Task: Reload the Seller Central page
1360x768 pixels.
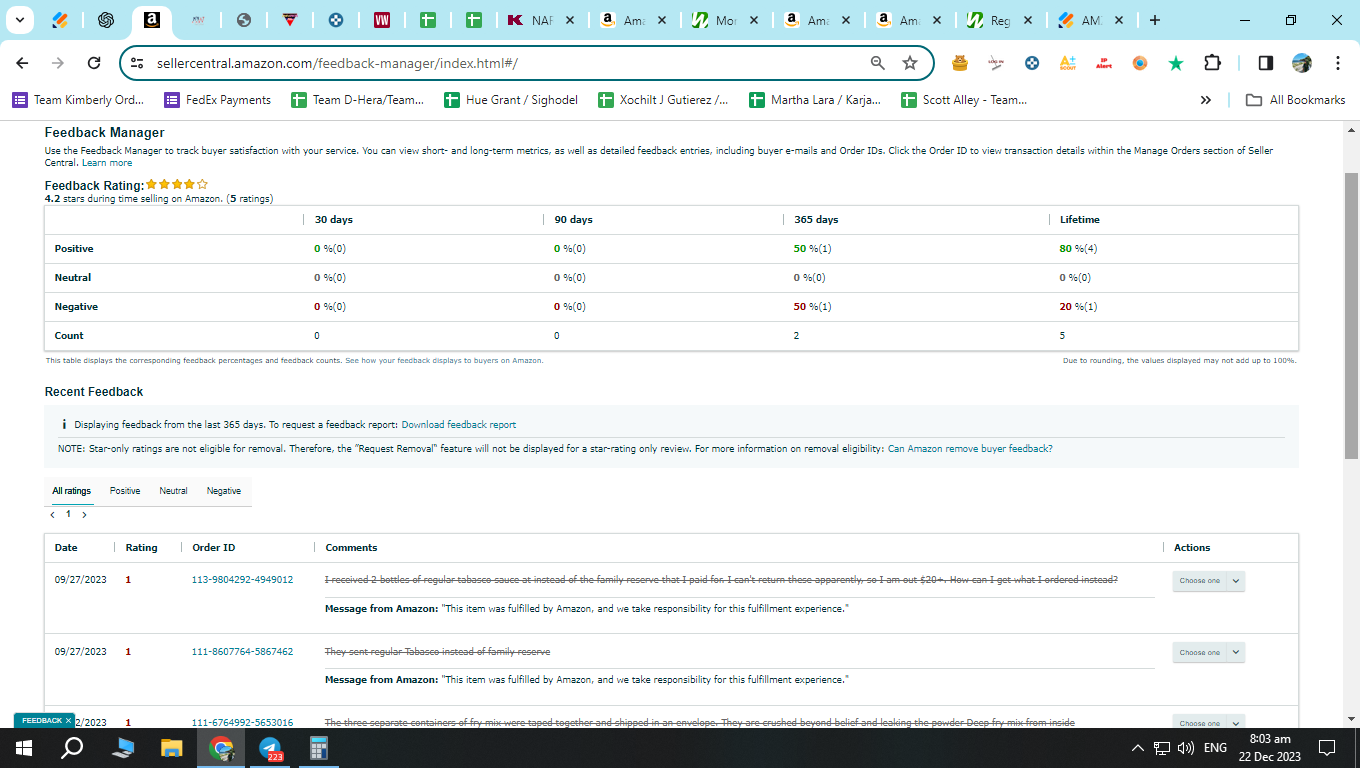Action: click(x=94, y=63)
